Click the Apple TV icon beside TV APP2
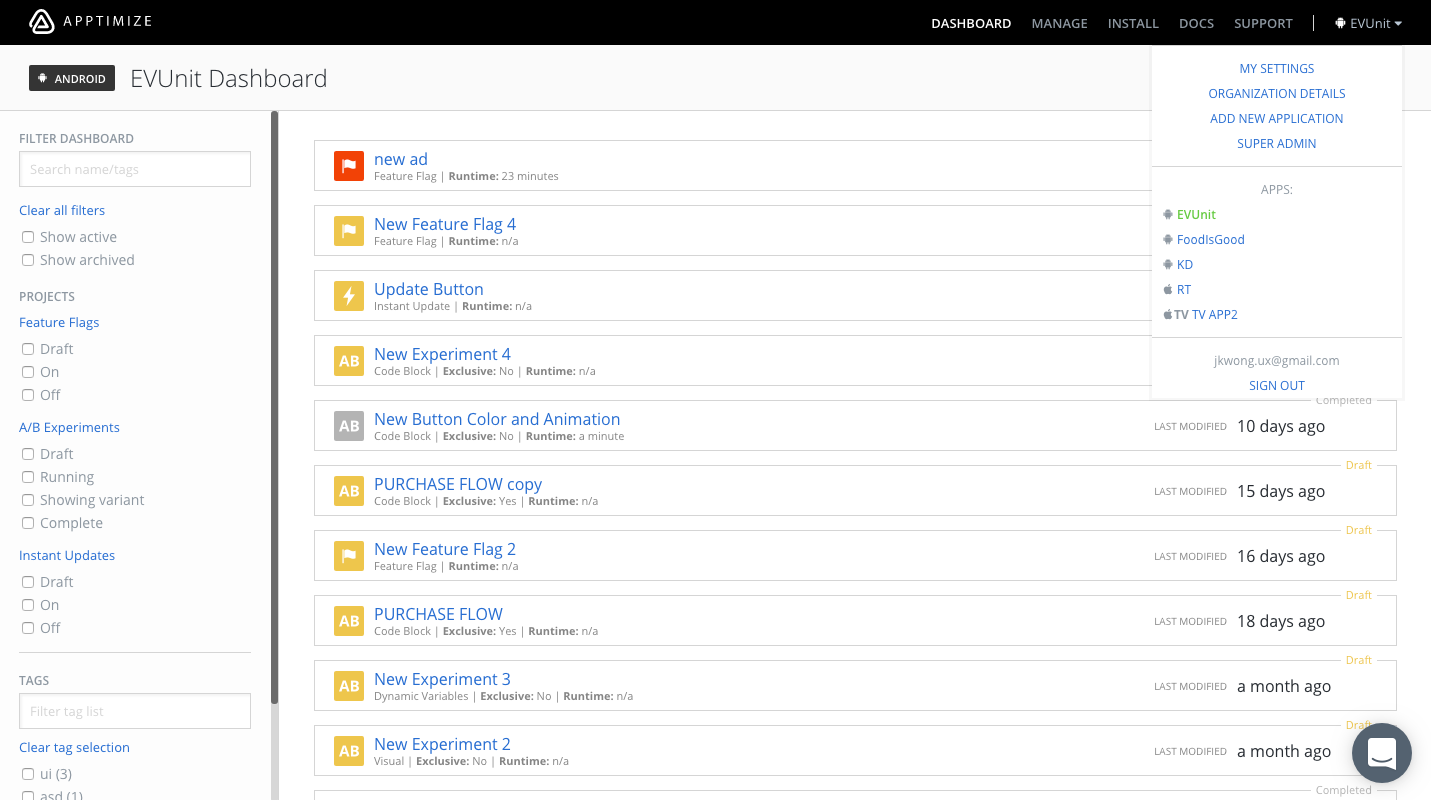Image resolution: width=1431 pixels, height=800 pixels. (x=1175, y=314)
